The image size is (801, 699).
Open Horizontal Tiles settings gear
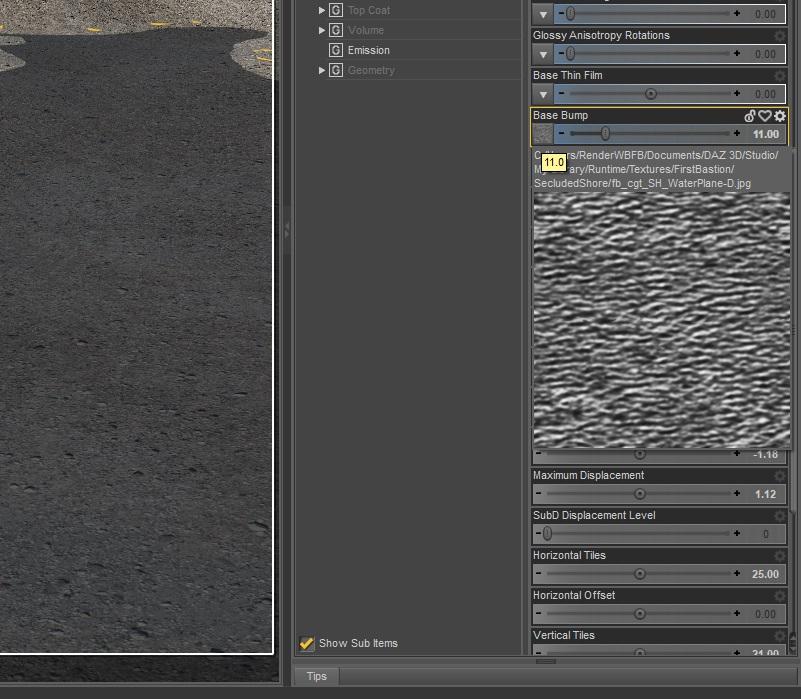(x=780, y=555)
